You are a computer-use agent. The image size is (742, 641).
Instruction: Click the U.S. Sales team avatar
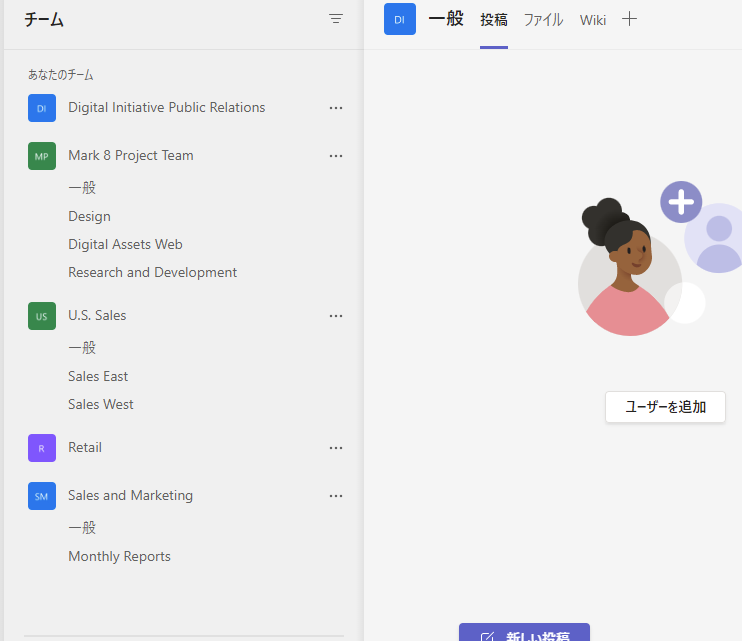click(x=41, y=316)
